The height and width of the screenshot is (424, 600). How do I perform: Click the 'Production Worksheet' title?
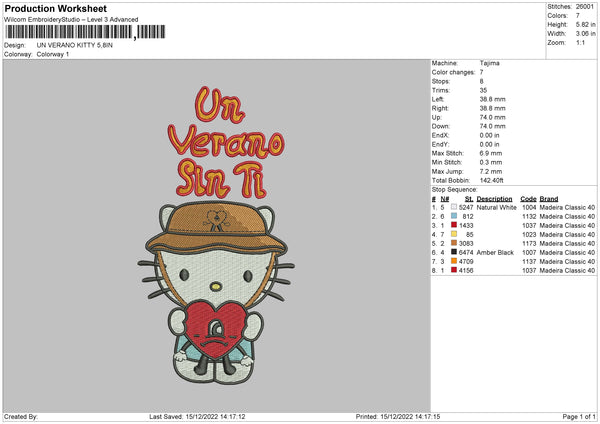[x=55, y=8]
